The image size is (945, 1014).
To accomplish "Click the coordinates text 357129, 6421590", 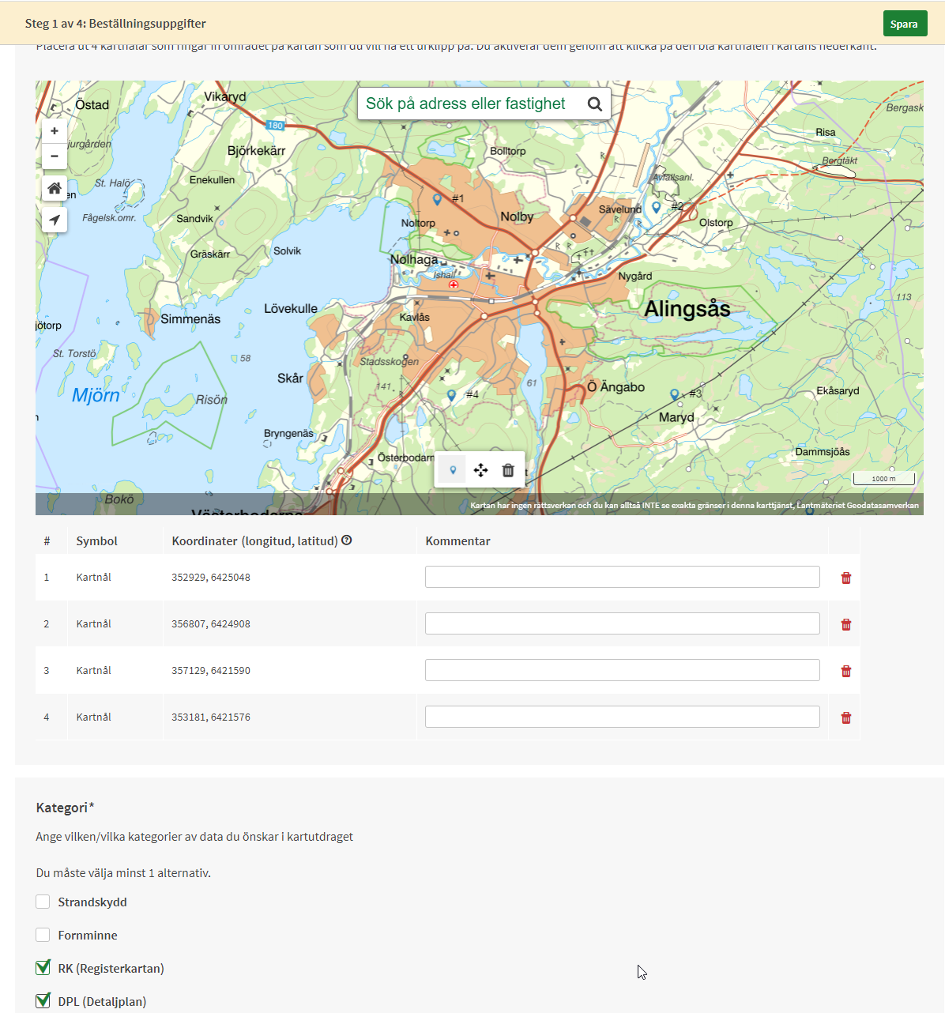I will tap(211, 671).
